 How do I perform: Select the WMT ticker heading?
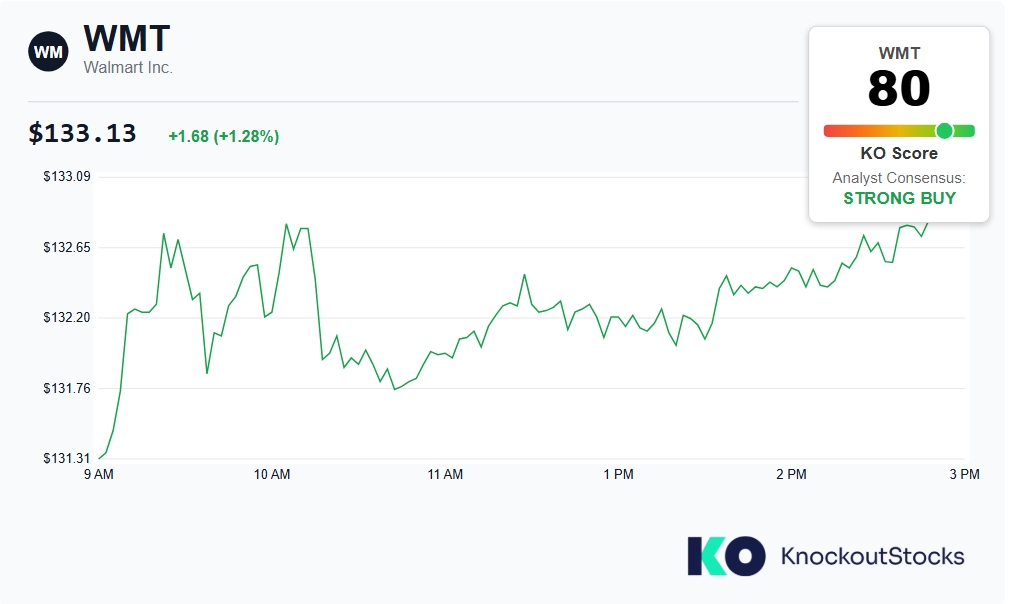coord(127,38)
